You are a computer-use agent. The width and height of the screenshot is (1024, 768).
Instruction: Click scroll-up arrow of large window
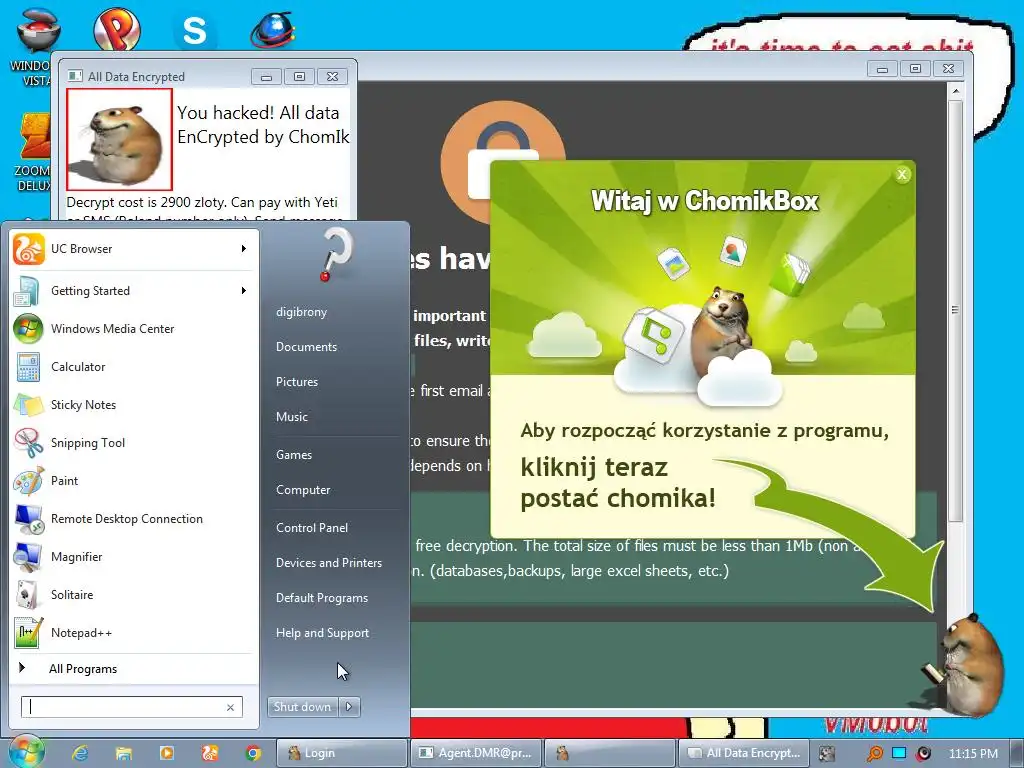pos(955,91)
